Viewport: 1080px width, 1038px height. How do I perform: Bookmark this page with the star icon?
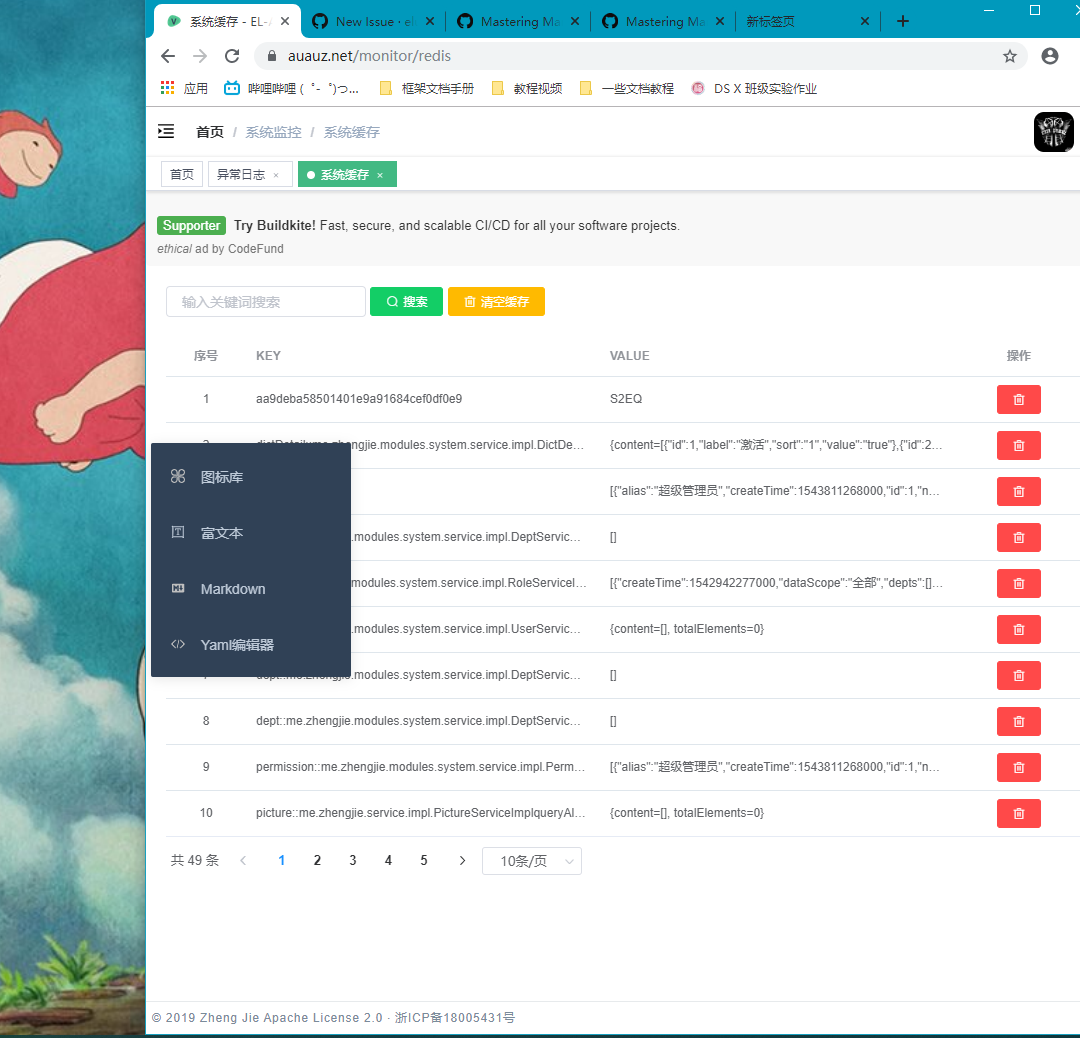pyautogui.click(x=1009, y=56)
